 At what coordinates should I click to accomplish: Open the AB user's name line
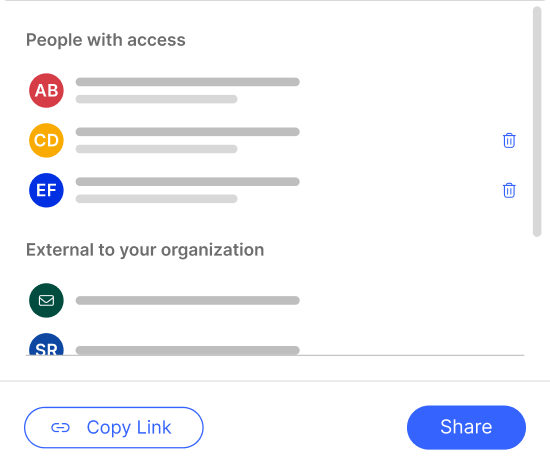coord(188,82)
